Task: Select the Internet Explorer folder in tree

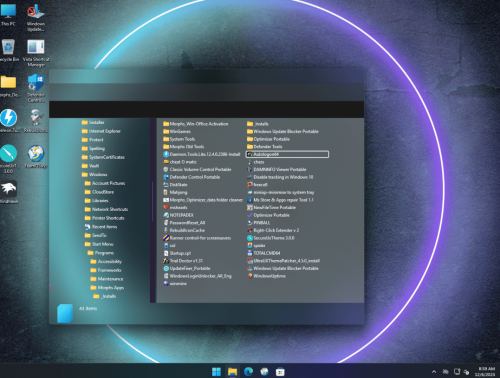Action: tap(101, 131)
